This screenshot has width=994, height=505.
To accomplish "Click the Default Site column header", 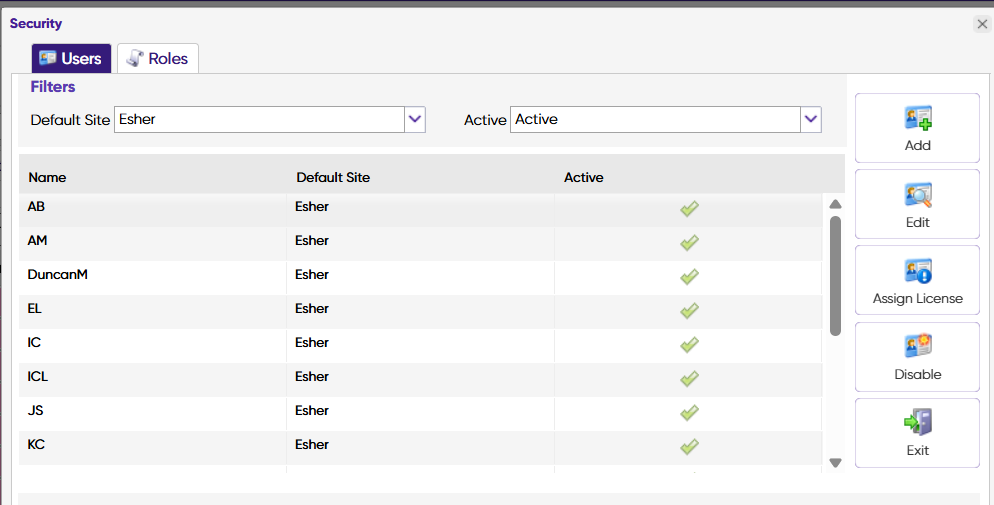I will (333, 177).
